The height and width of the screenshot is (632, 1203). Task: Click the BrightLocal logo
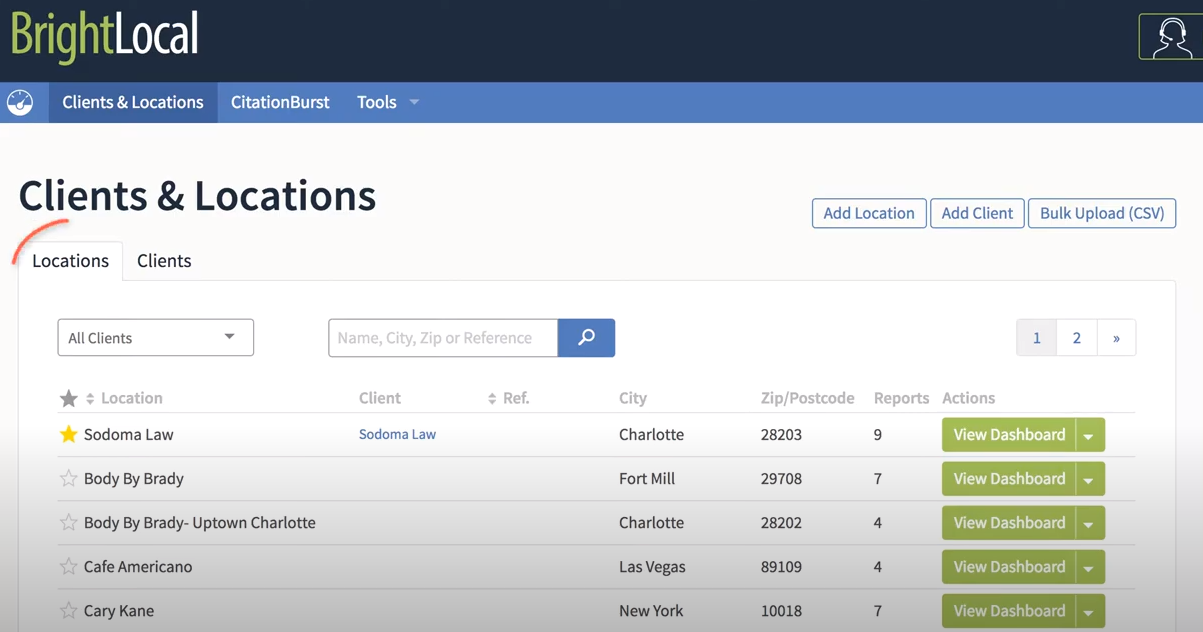click(x=105, y=36)
